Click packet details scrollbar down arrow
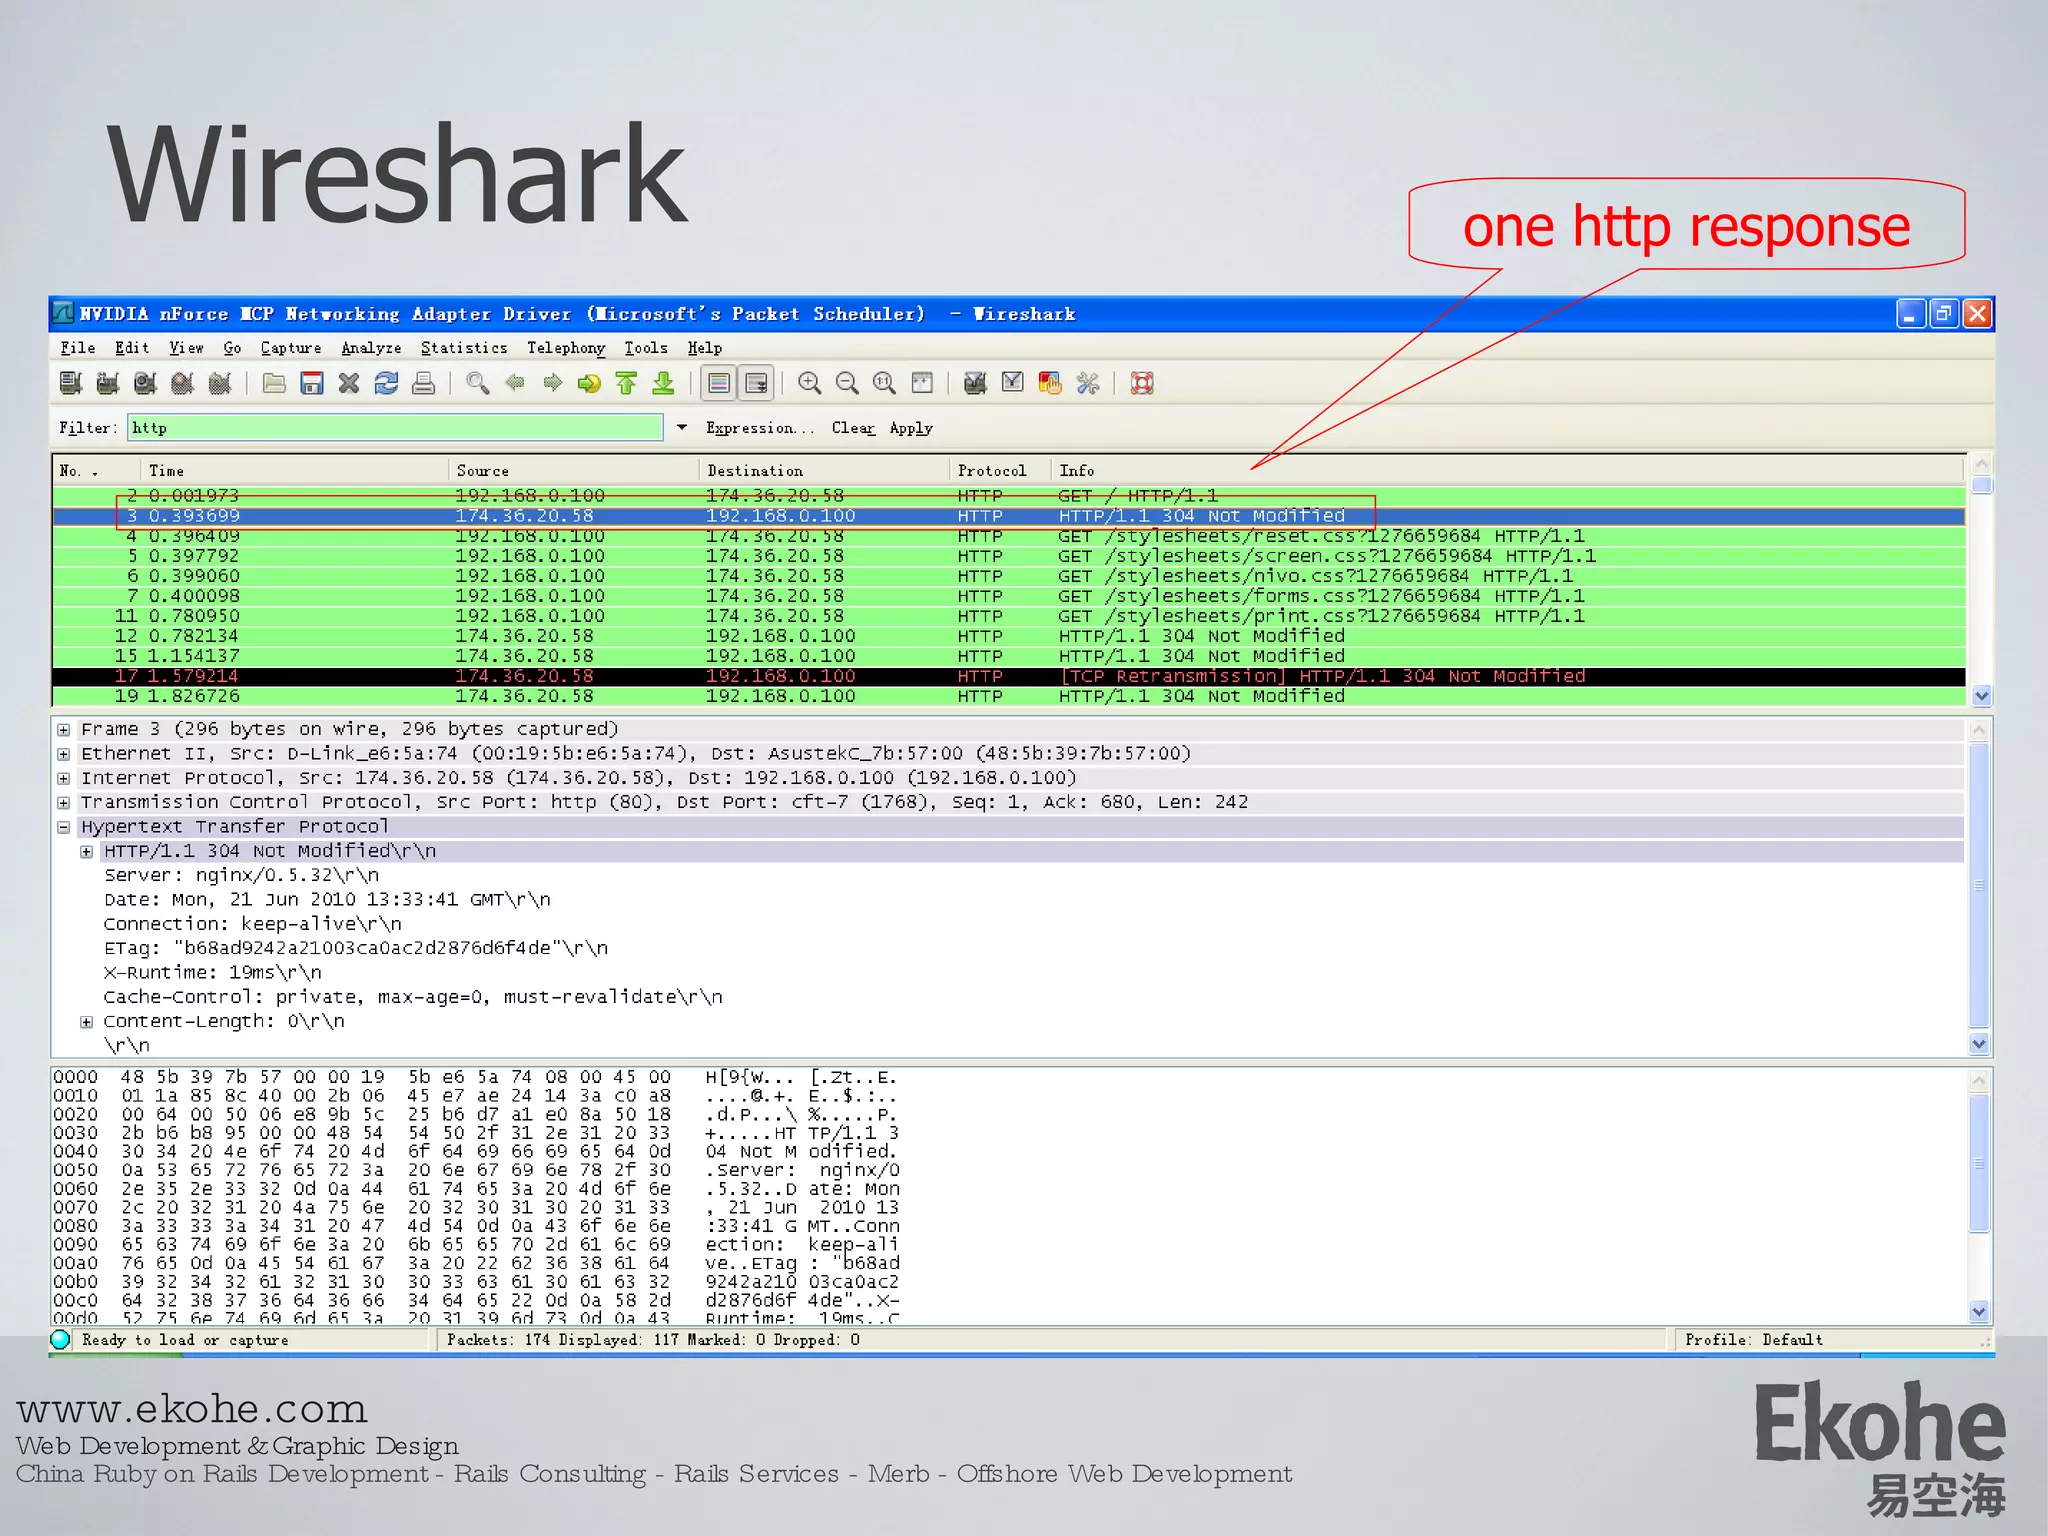Image resolution: width=2048 pixels, height=1536 pixels. click(1979, 1044)
